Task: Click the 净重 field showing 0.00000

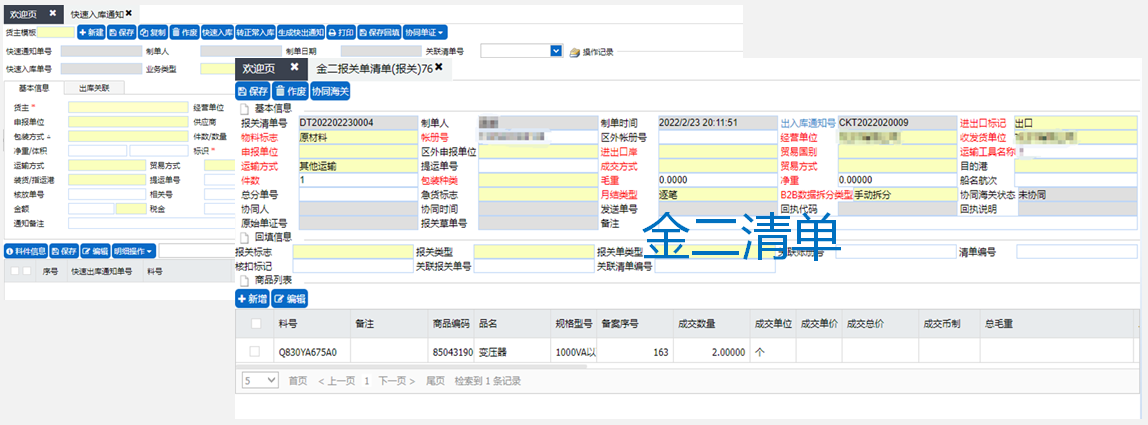Action: tap(898, 180)
